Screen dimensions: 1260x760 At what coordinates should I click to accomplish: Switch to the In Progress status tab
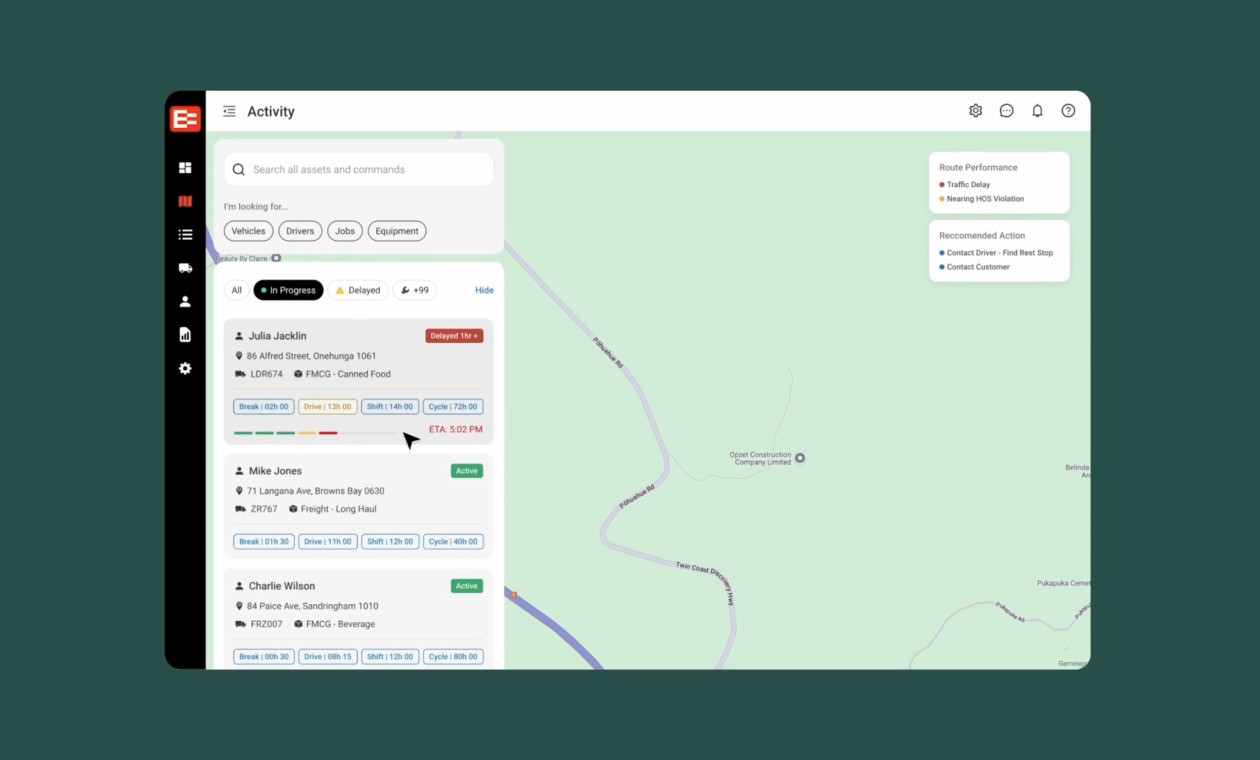coord(288,290)
